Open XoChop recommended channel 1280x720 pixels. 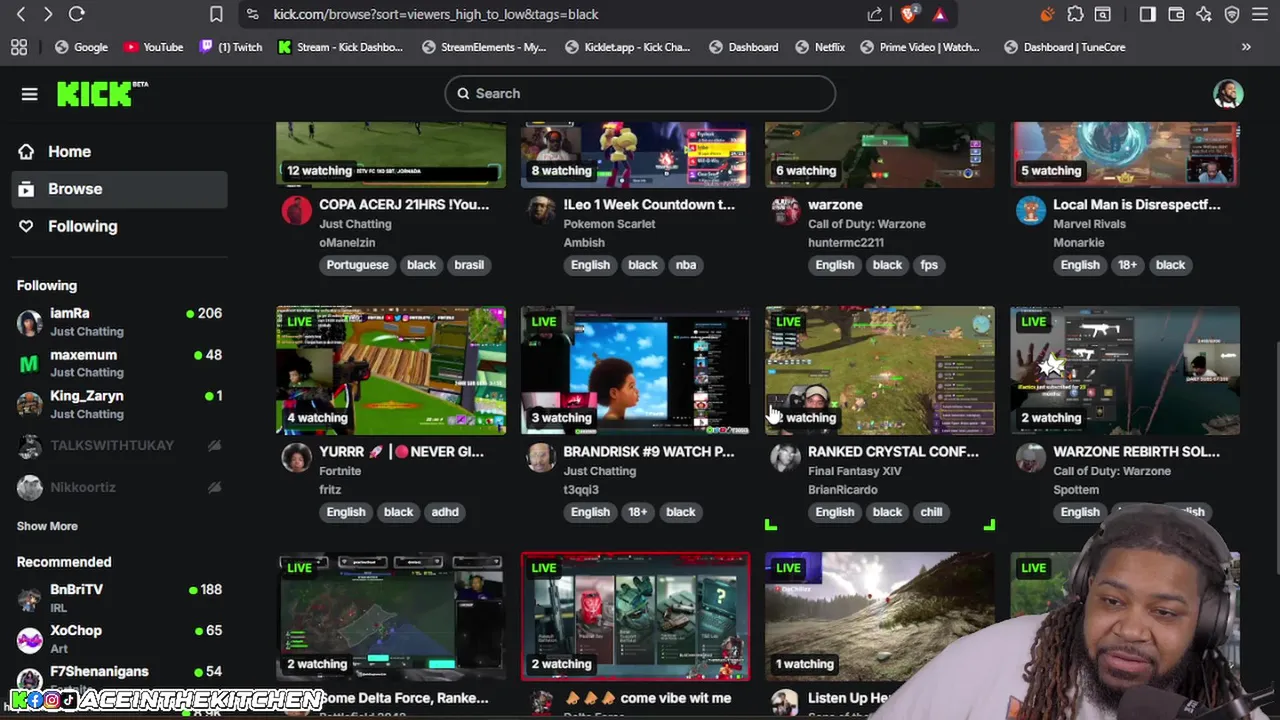click(x=120, y=639)
